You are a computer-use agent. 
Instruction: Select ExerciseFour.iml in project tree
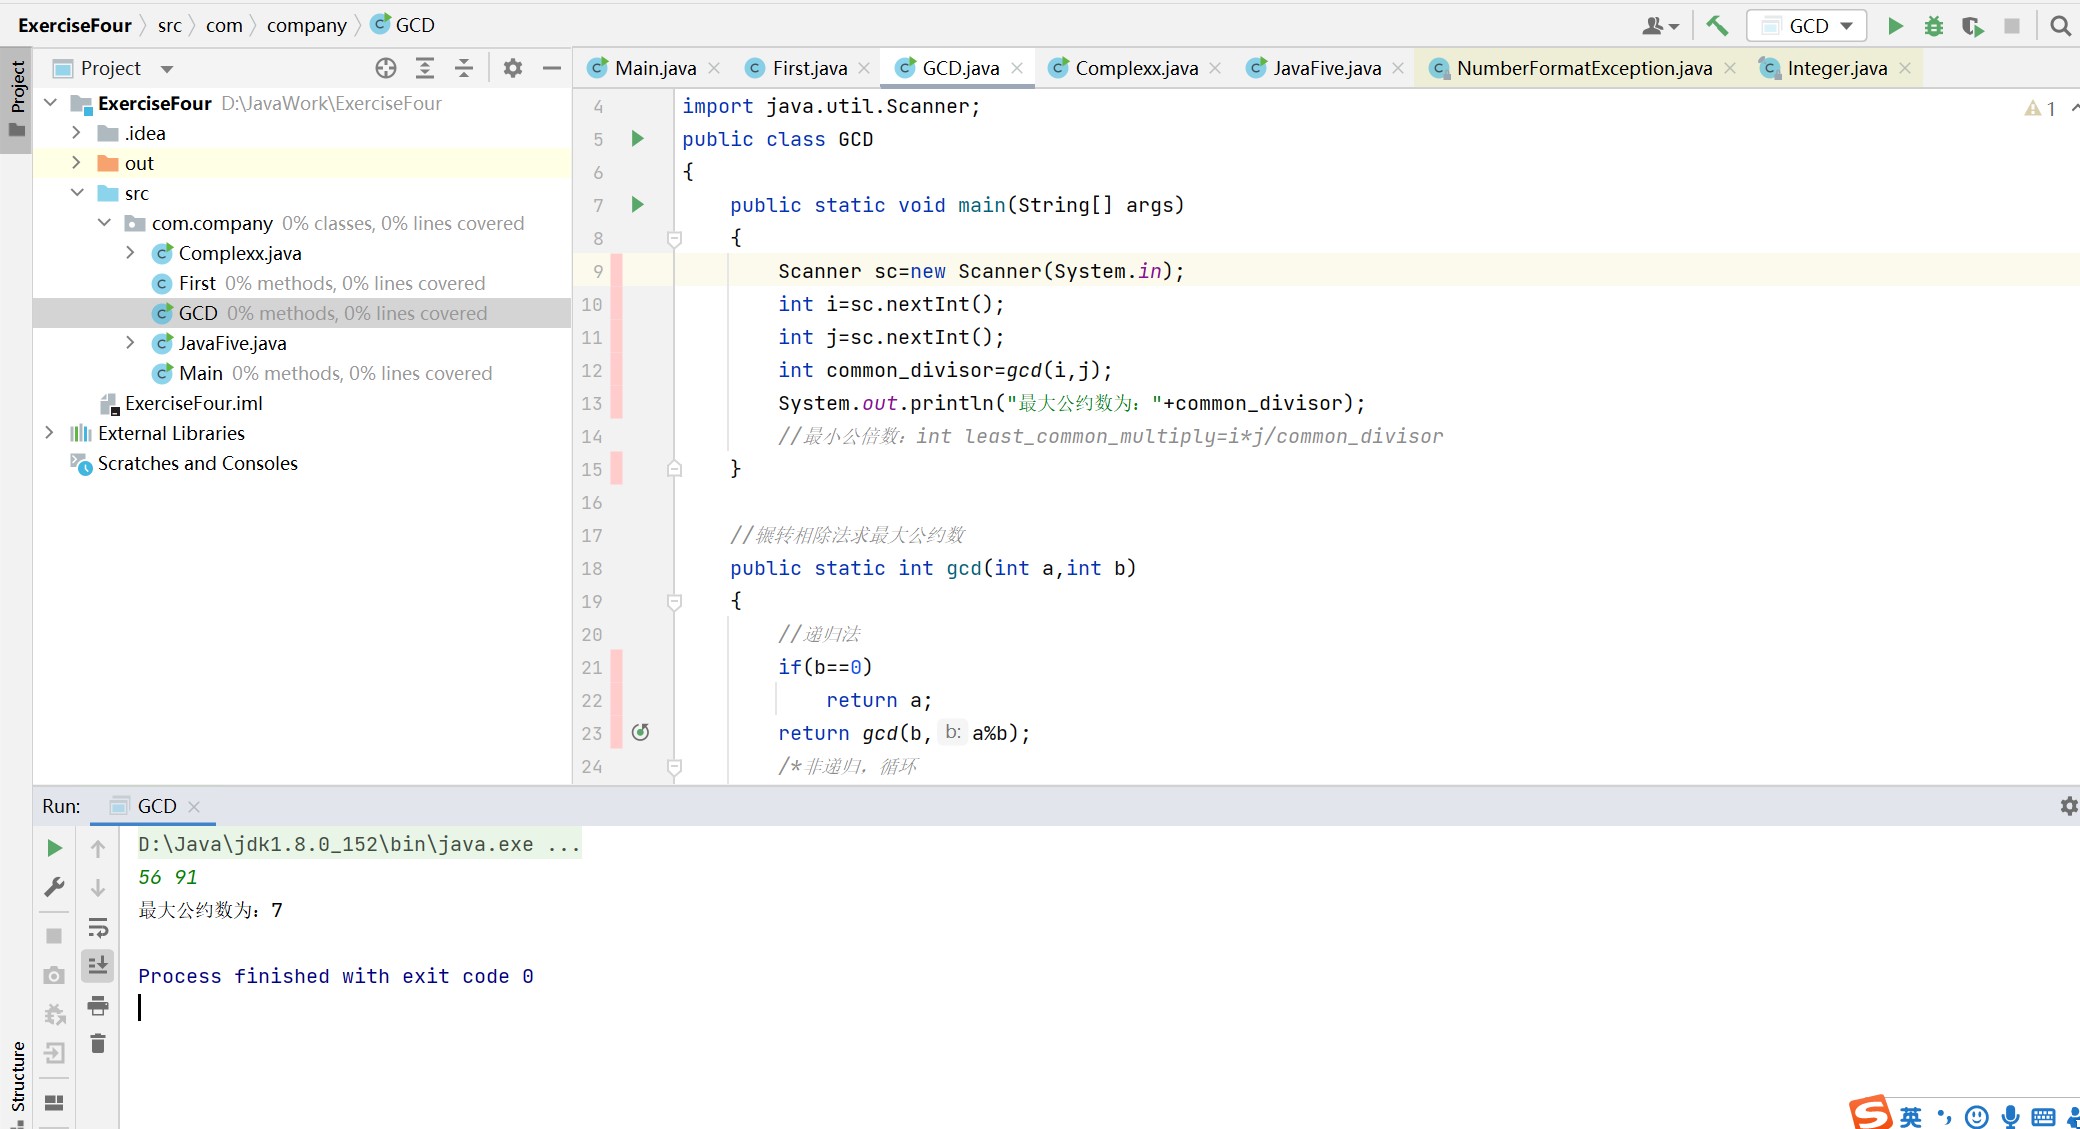[193, 403]
